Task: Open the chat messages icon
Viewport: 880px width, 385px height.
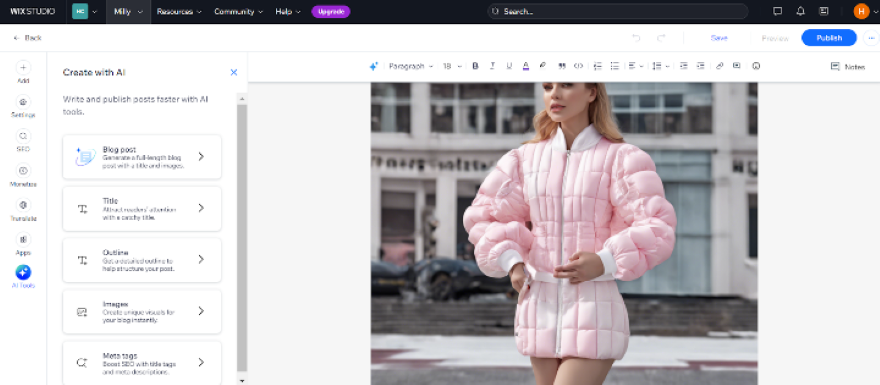Action: click(x=778, y=11)
